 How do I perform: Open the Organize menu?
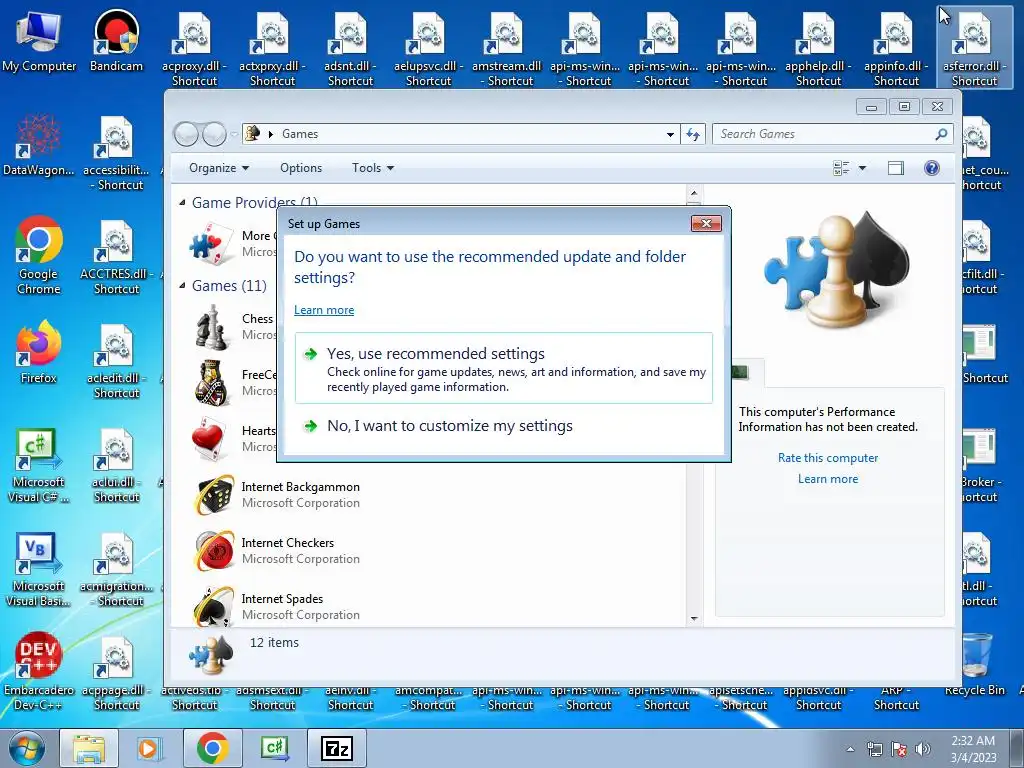pos(219,168)
